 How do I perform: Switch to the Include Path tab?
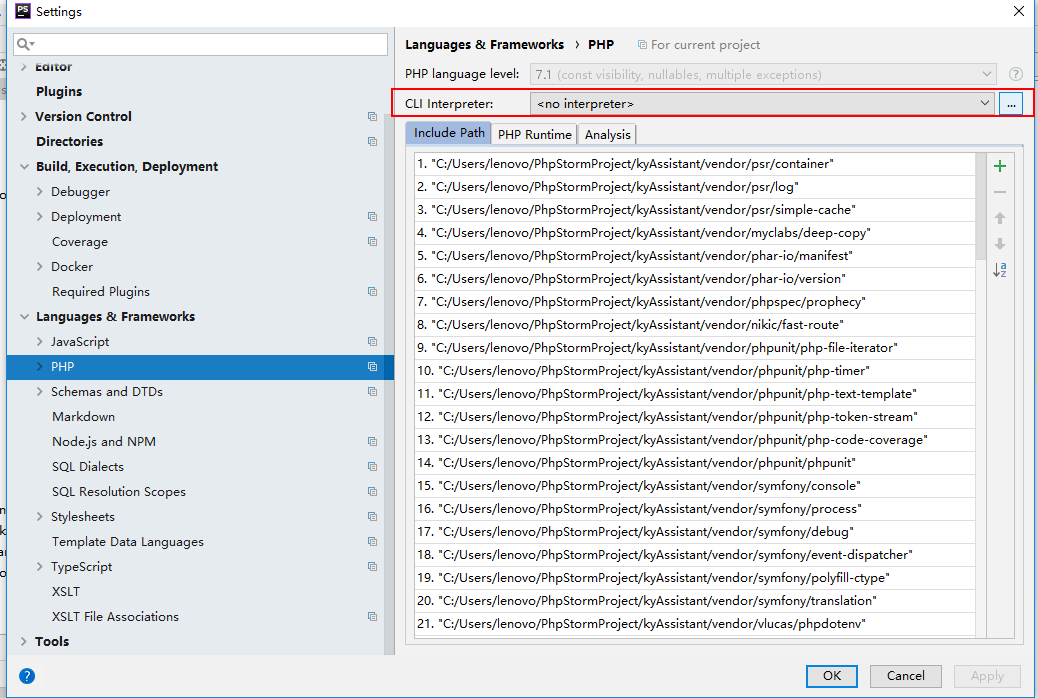tap(449, 133)
